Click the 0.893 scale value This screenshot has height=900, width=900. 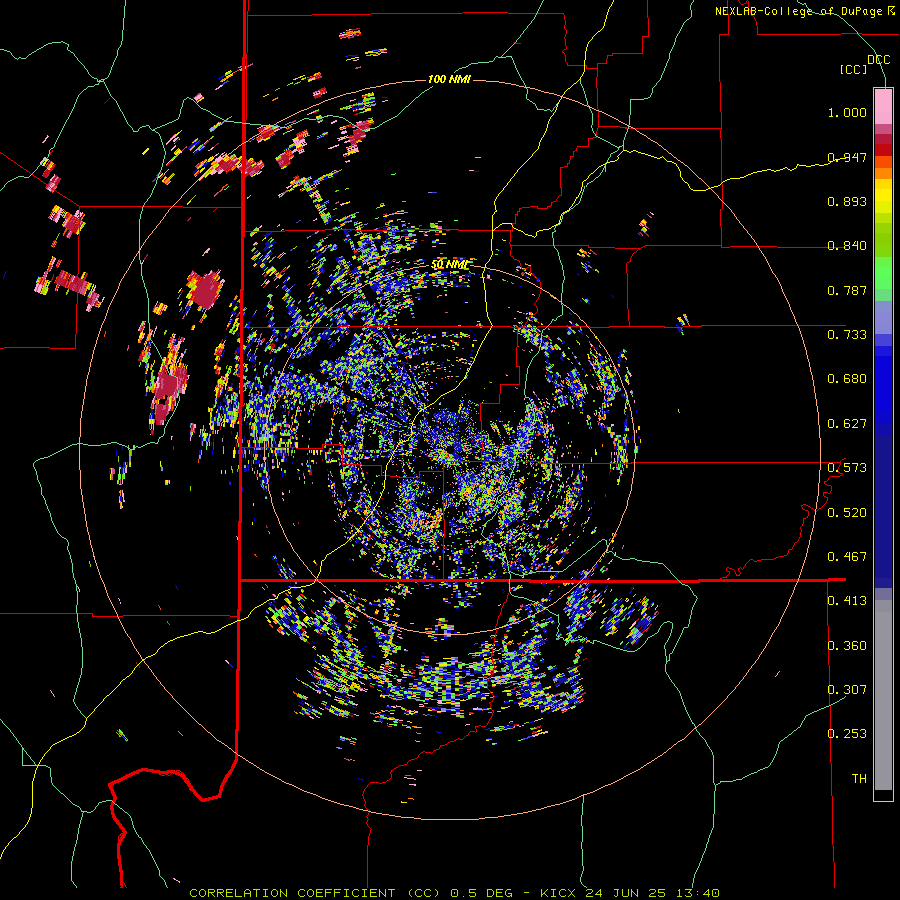[847, 201]
